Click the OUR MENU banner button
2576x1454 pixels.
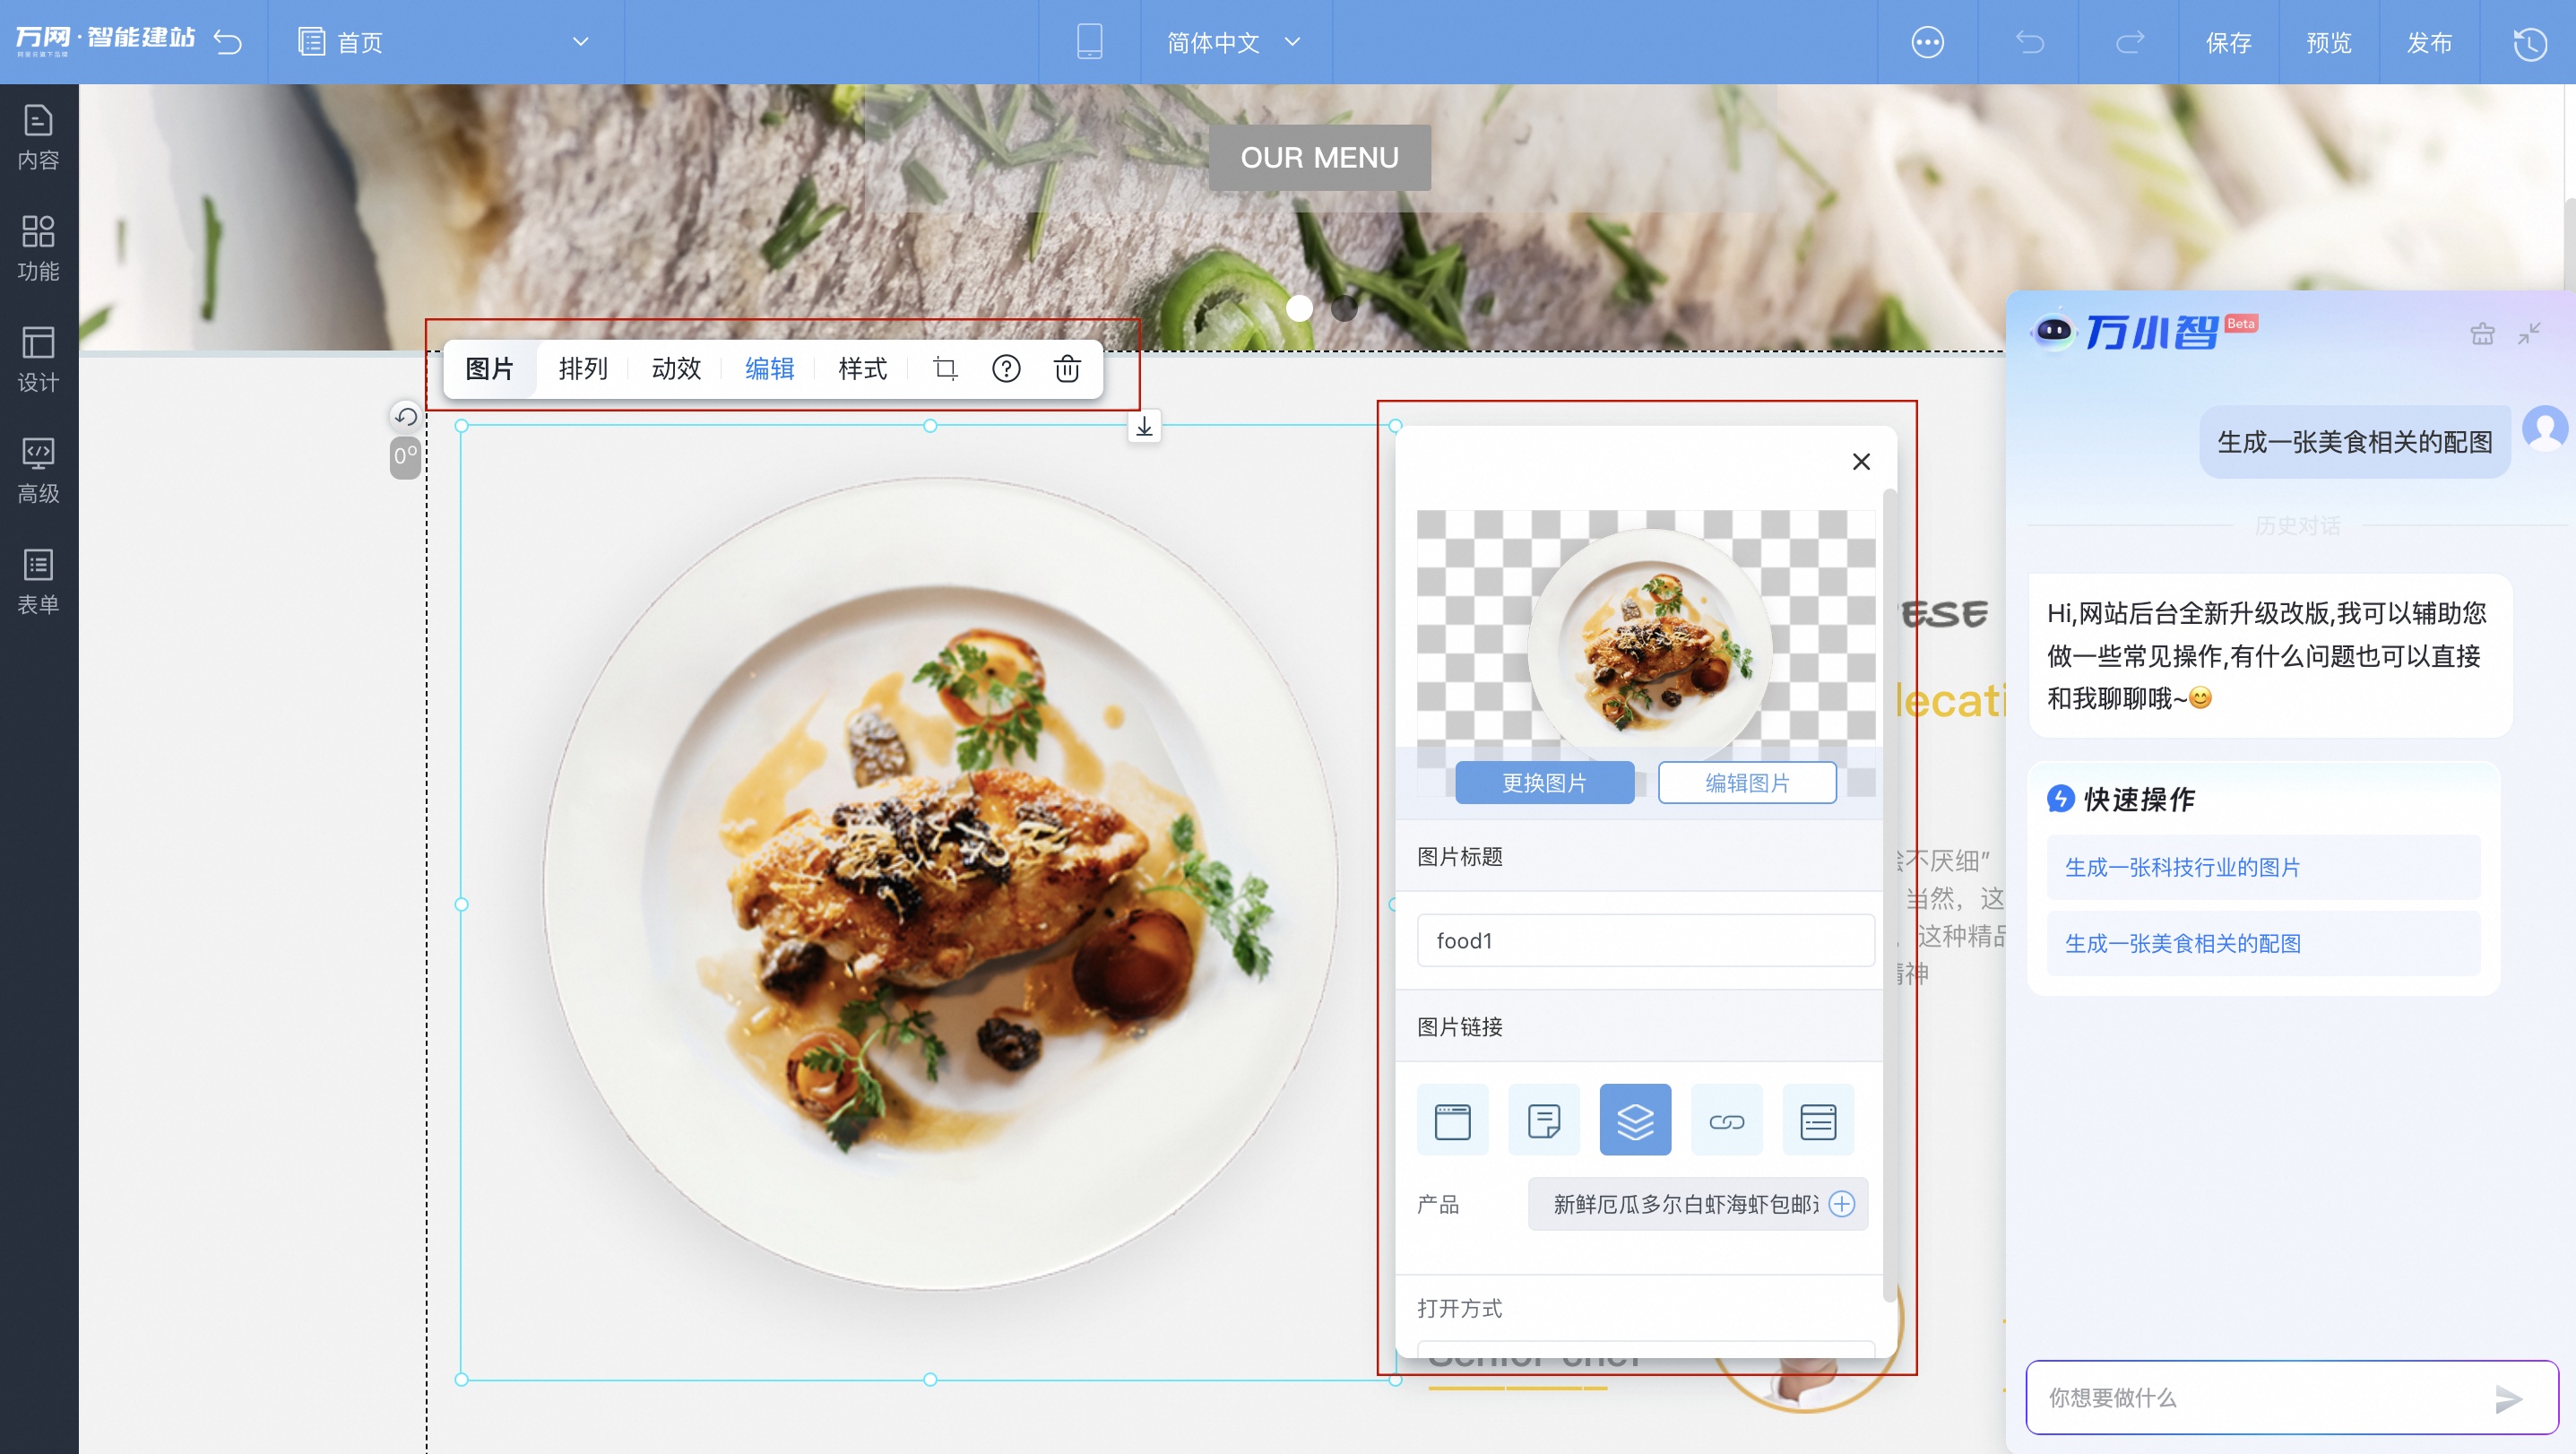1319,158
